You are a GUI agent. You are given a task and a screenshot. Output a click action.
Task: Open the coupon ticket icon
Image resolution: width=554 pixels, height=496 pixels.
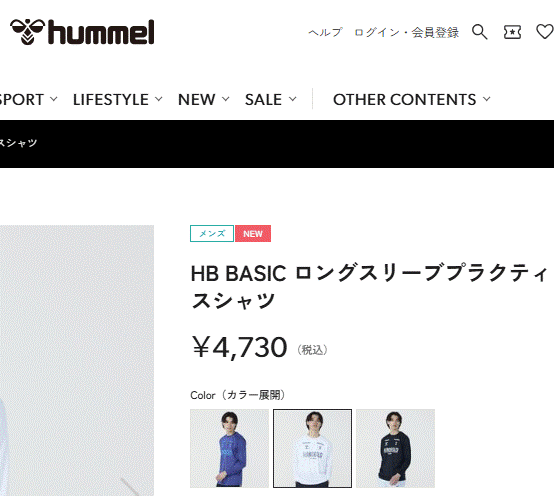click(512, 32)
